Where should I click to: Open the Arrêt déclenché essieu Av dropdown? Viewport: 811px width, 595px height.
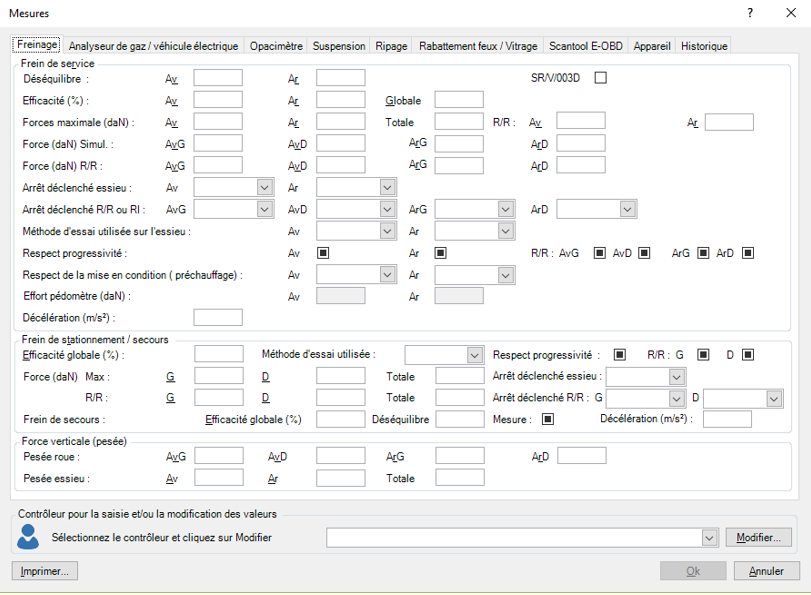pos(234,187)
